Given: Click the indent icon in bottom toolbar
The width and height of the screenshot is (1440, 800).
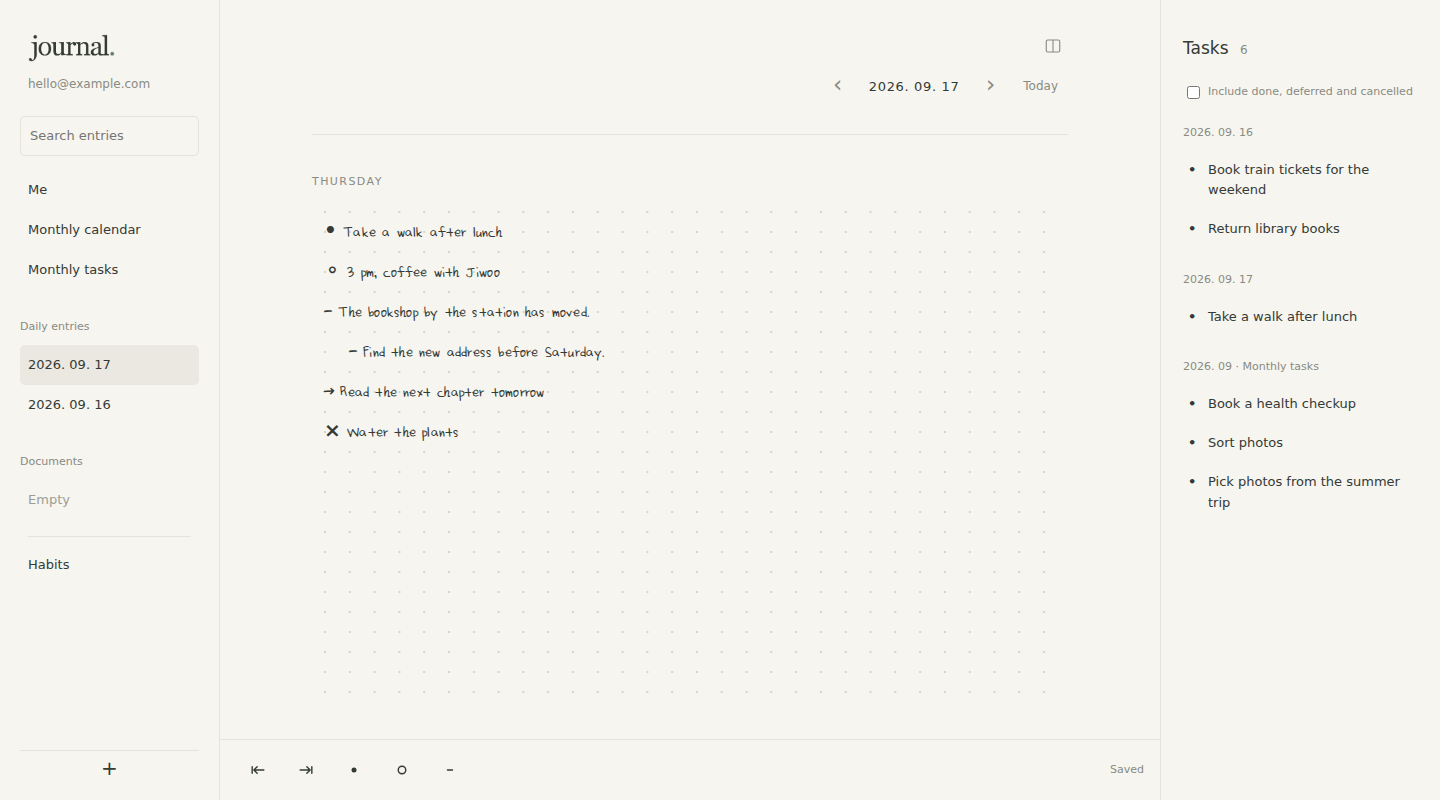Looking at the screenshot, I should coord(306,770).
